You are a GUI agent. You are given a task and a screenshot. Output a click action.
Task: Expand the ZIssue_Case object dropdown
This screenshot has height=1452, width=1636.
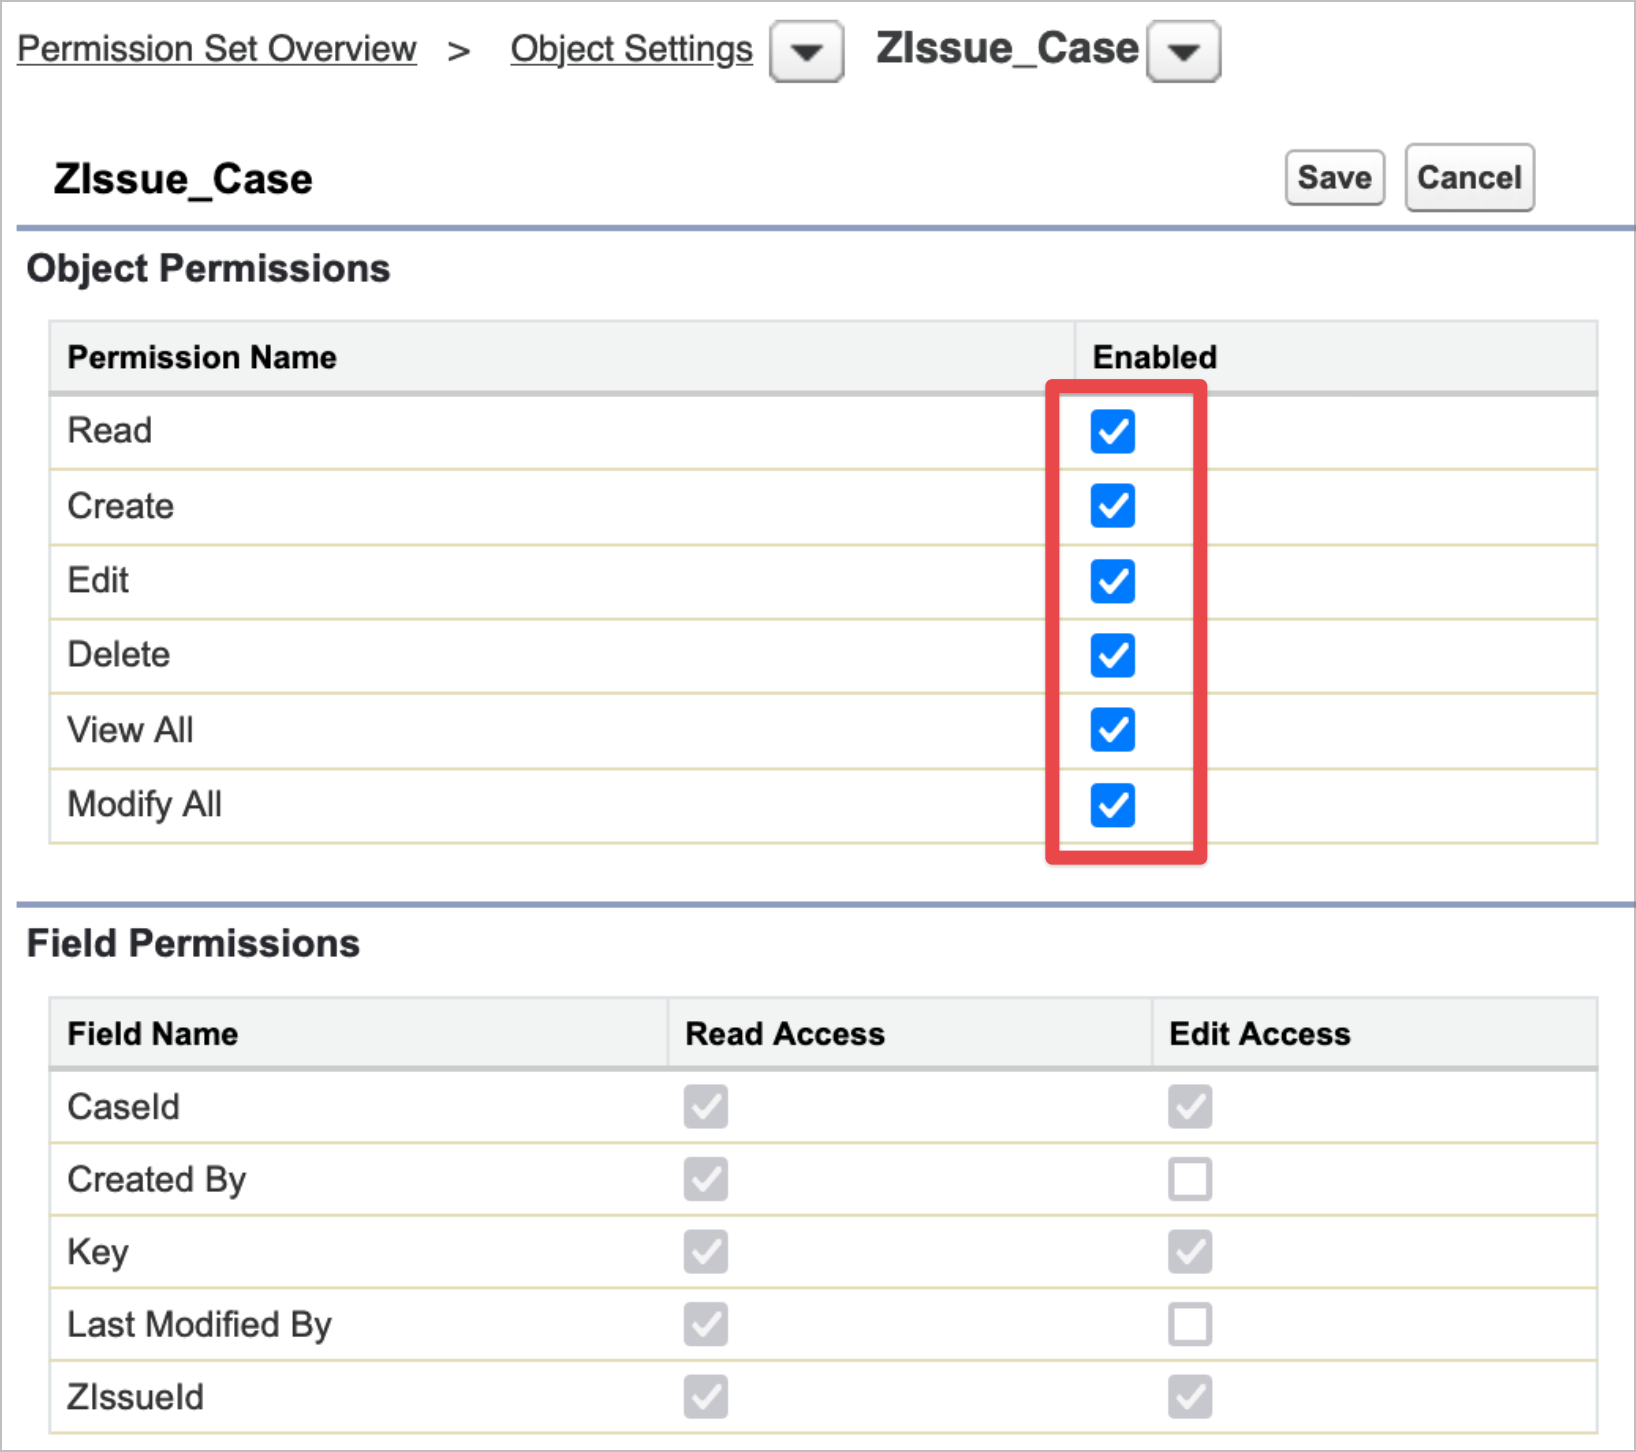coord(1183,51)
